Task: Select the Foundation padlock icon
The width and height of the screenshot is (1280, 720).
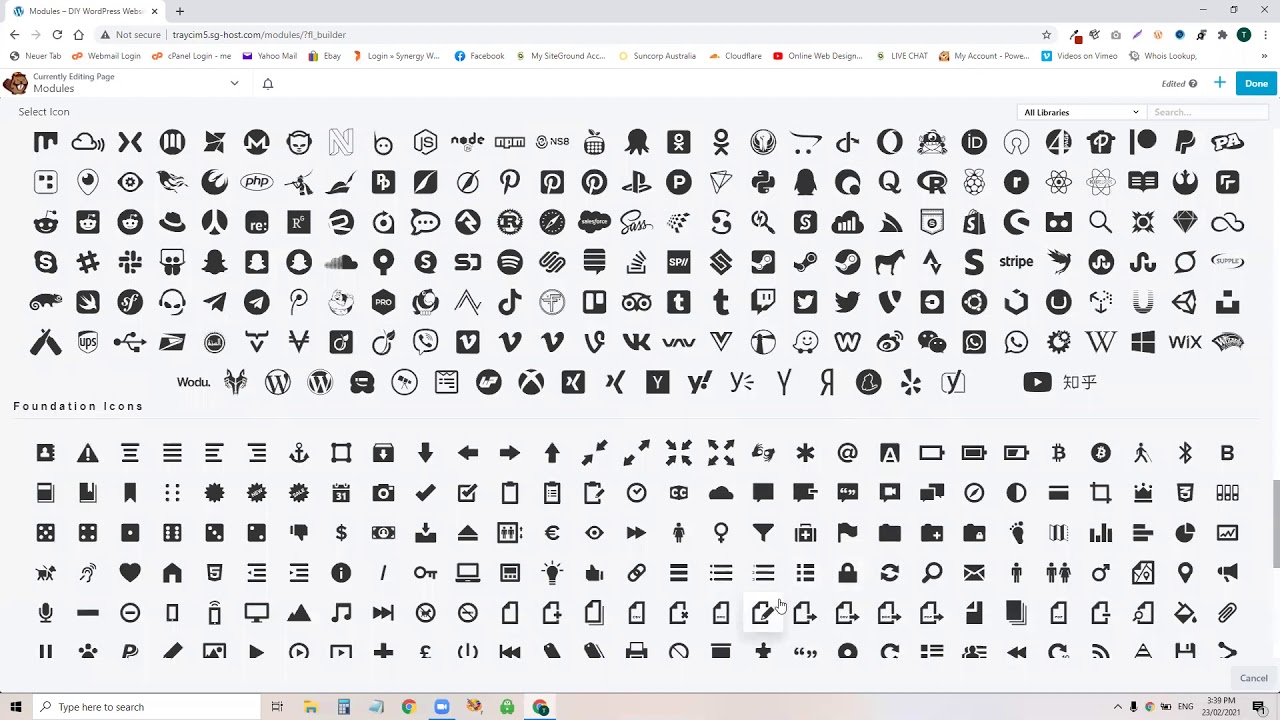Action: point(847,573)
